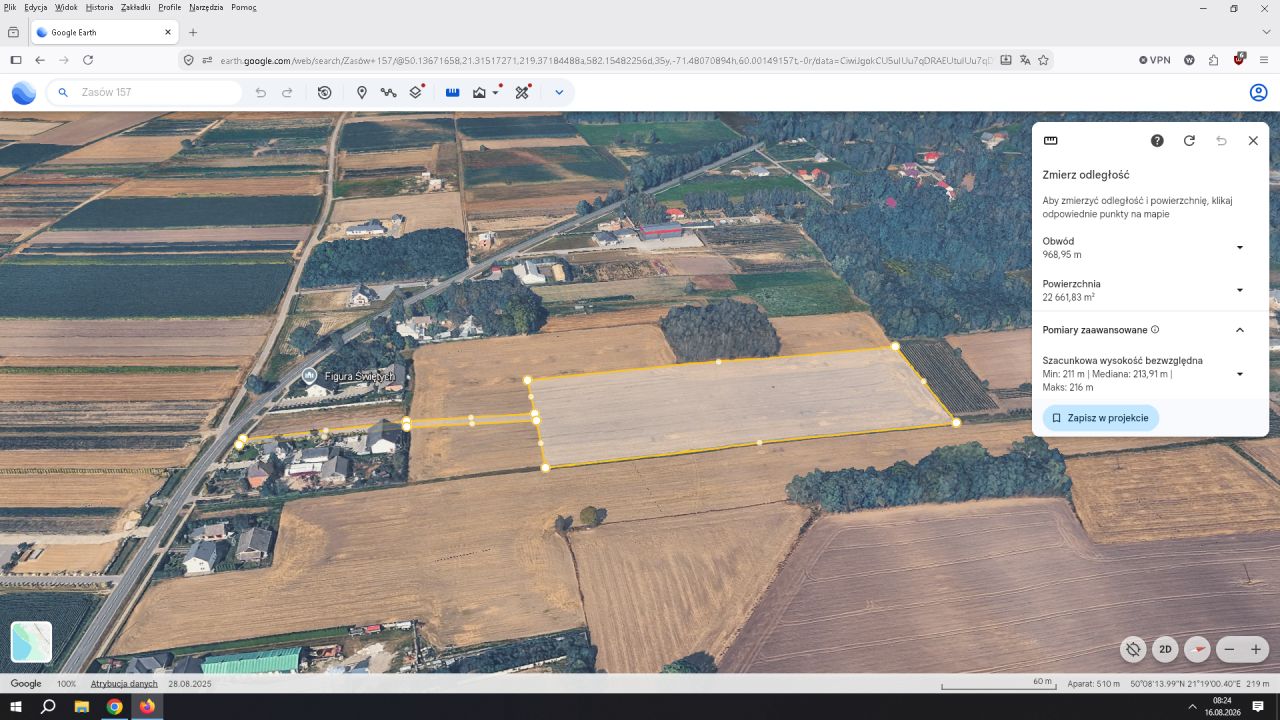The height and width of the screenshot is (720, 1280).
Task: Open the Widok menu
Action: point(66,7)
